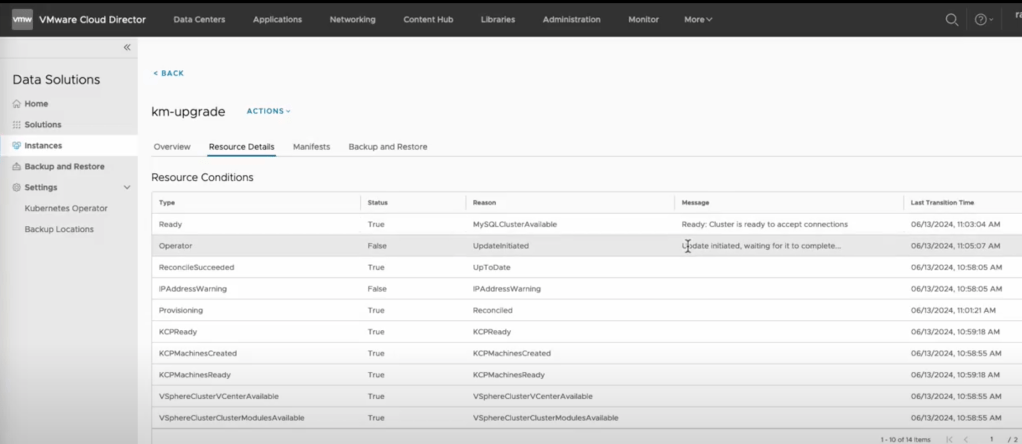1022x444 pixels.
Task: Open Kubernetes Operator settings
Action: coord(66,208)
